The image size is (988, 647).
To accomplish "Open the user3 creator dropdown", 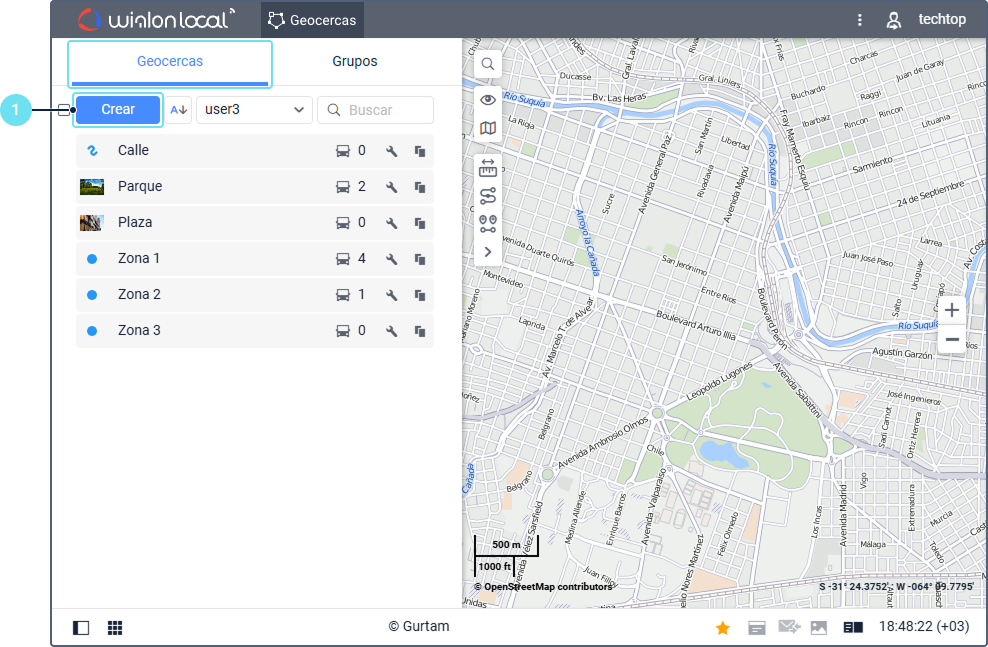I will [255, 110].
